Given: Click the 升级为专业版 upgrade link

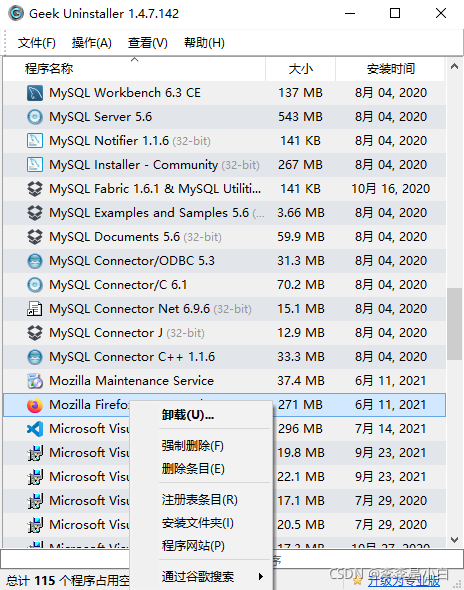Looking at the screenshot, I should click(404, 581).
